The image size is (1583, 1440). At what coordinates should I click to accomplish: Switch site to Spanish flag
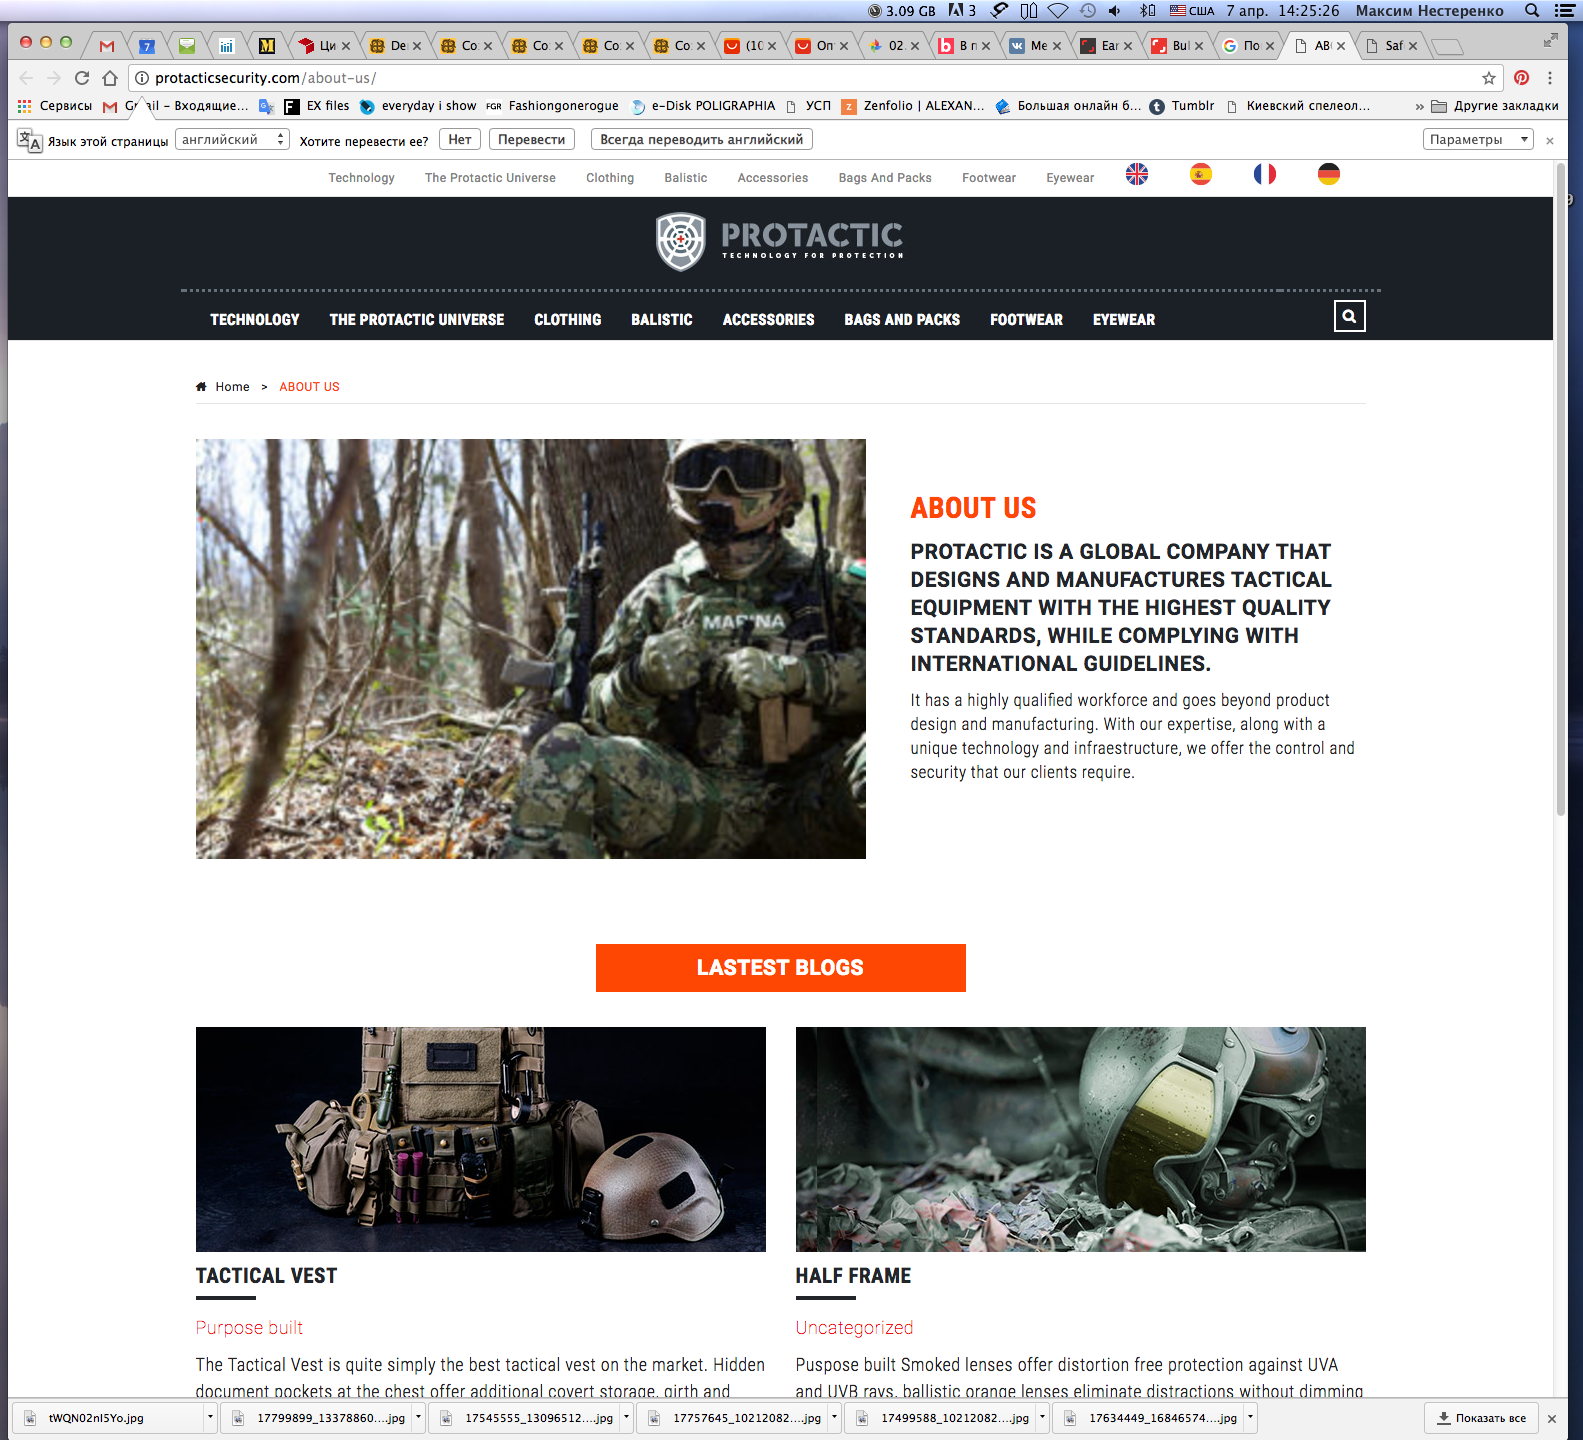[x=1201, y=174]
